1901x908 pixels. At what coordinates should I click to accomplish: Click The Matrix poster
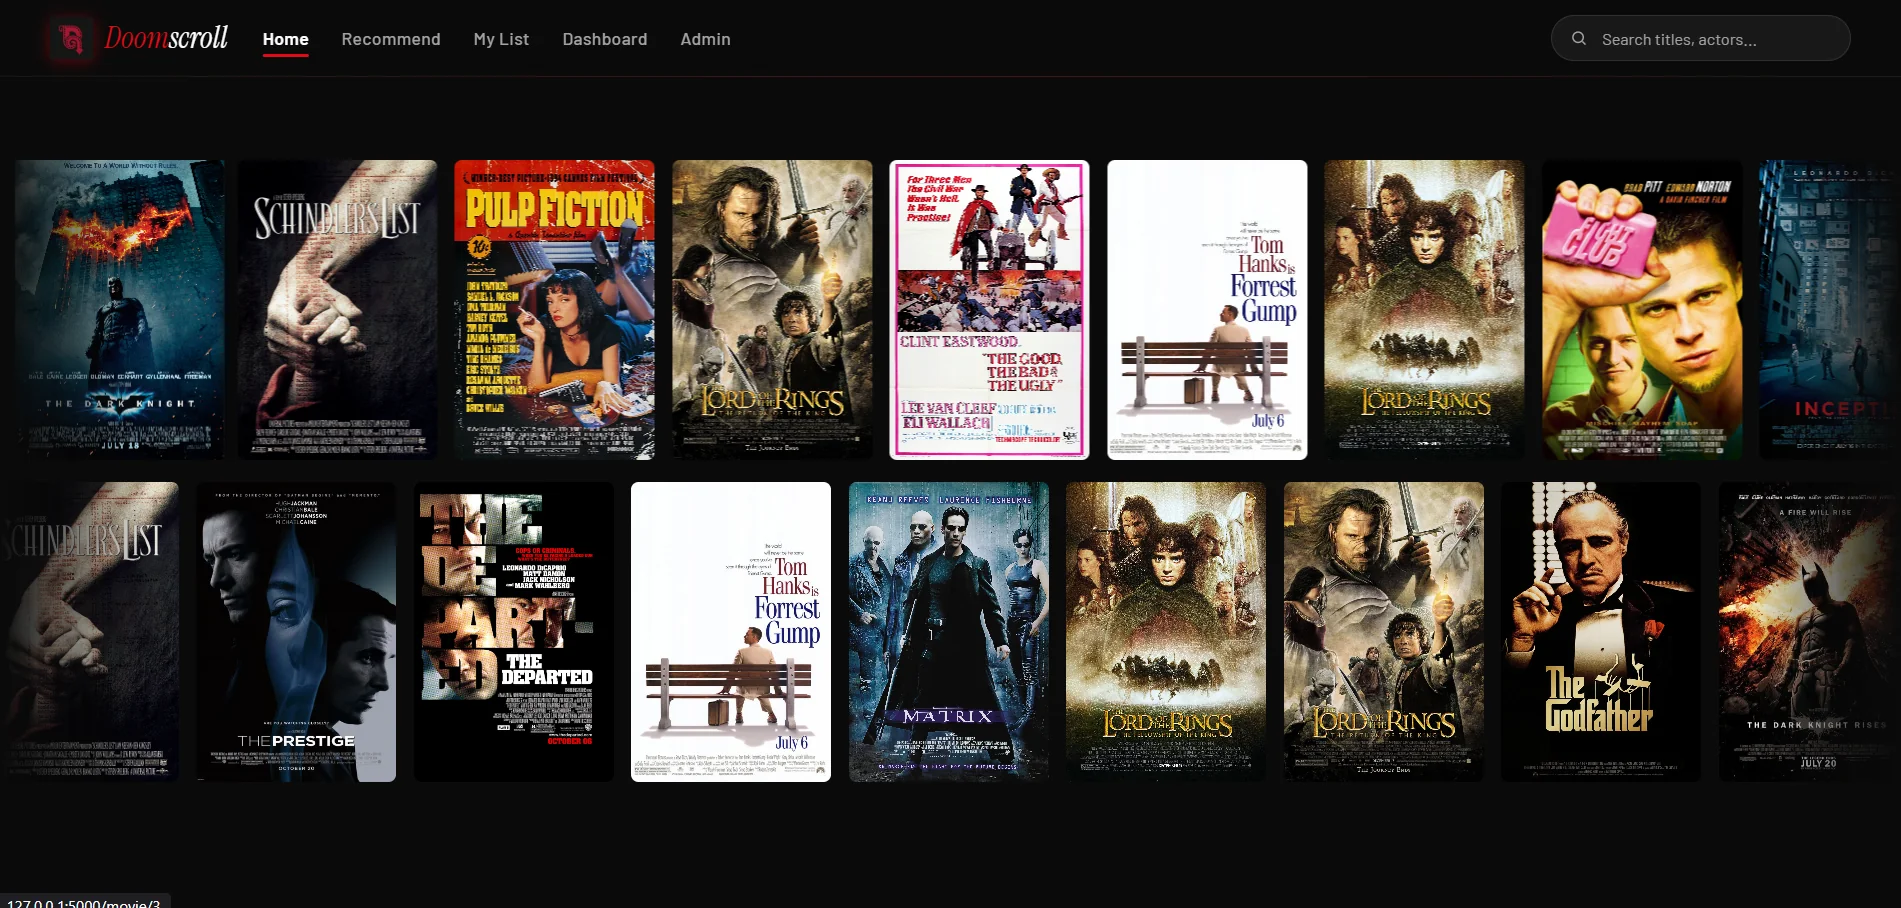click(949, 632)
